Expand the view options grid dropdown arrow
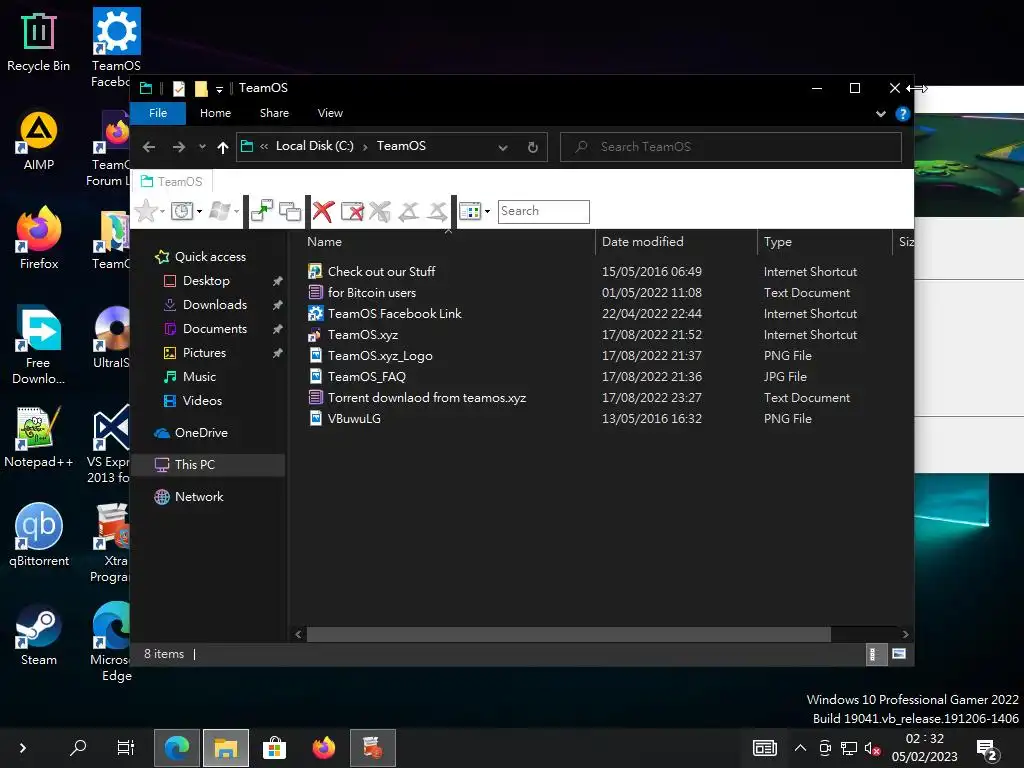This screenshot has width=1024, height=768. click(x=487, y=211)
